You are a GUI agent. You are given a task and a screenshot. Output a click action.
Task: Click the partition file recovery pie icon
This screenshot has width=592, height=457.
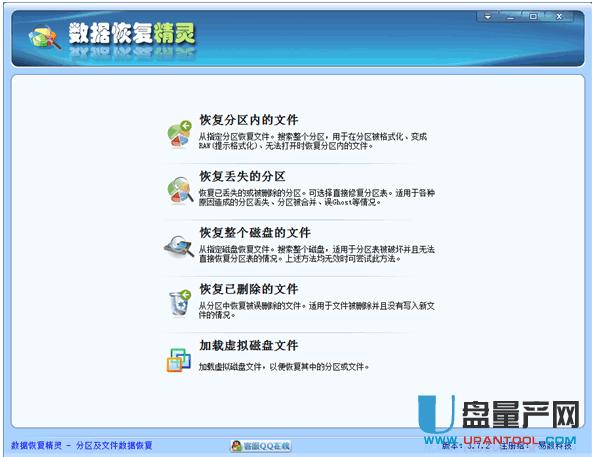180,134
